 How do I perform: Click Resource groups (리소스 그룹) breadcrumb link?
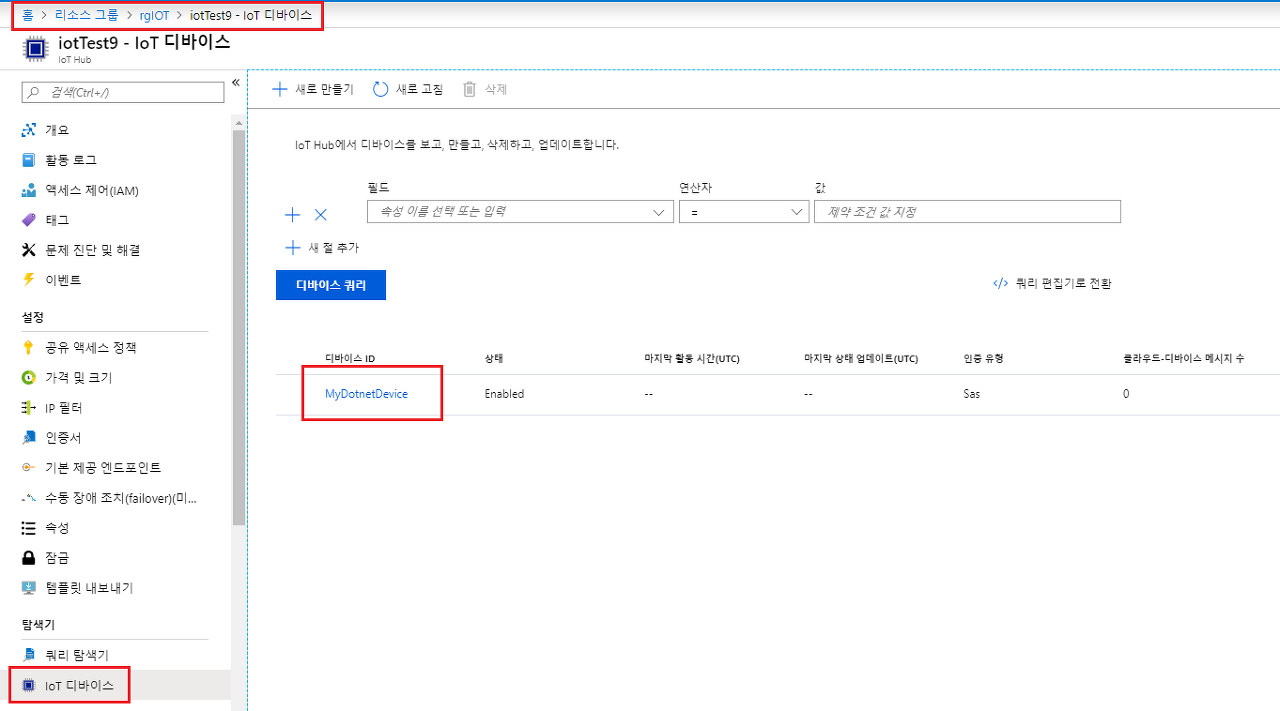pos(87,15)
